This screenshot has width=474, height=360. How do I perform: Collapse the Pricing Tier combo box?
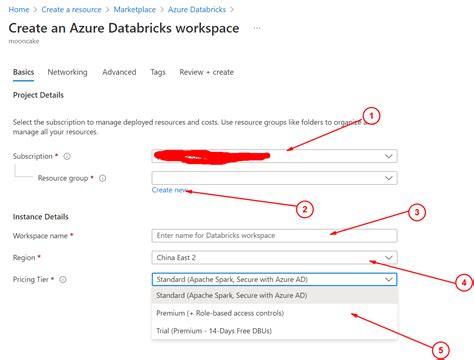[x=274, y=279]
